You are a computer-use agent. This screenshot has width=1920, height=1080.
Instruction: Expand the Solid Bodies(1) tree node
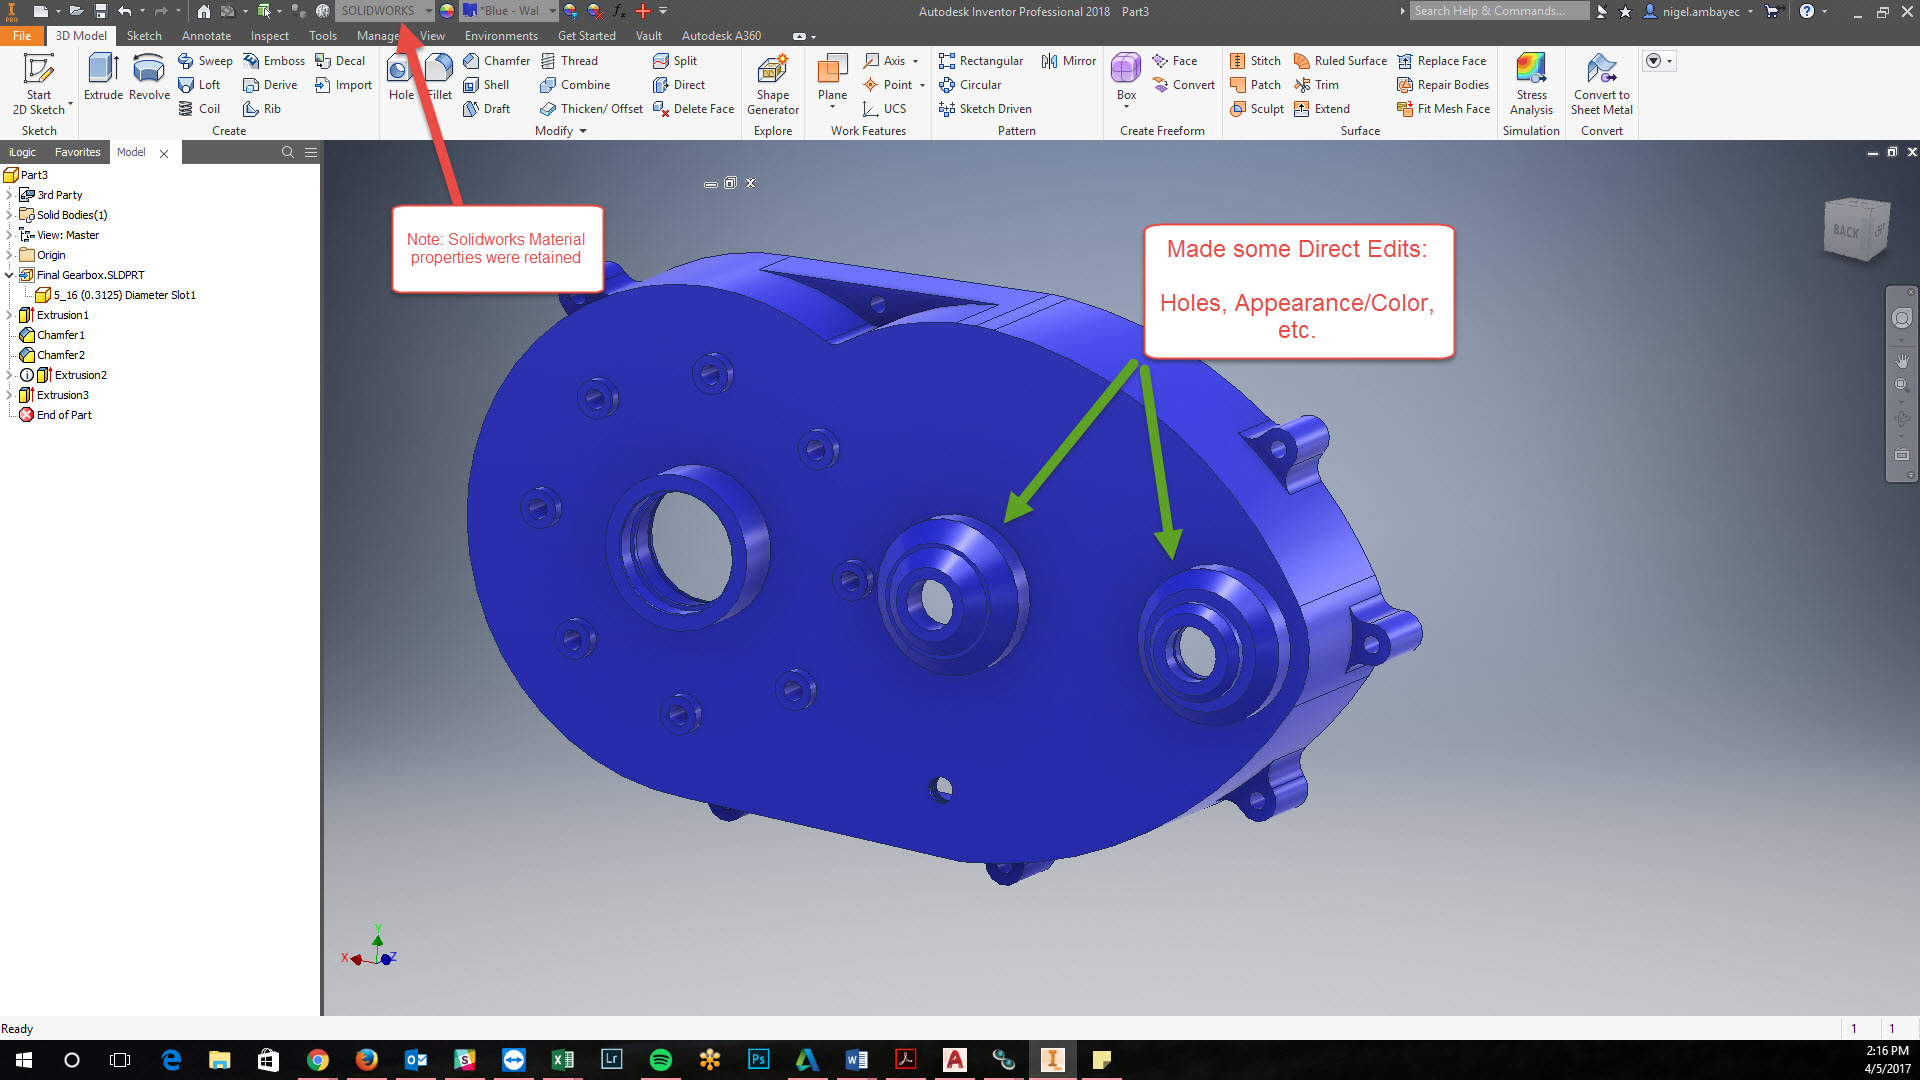click(9, 215)
